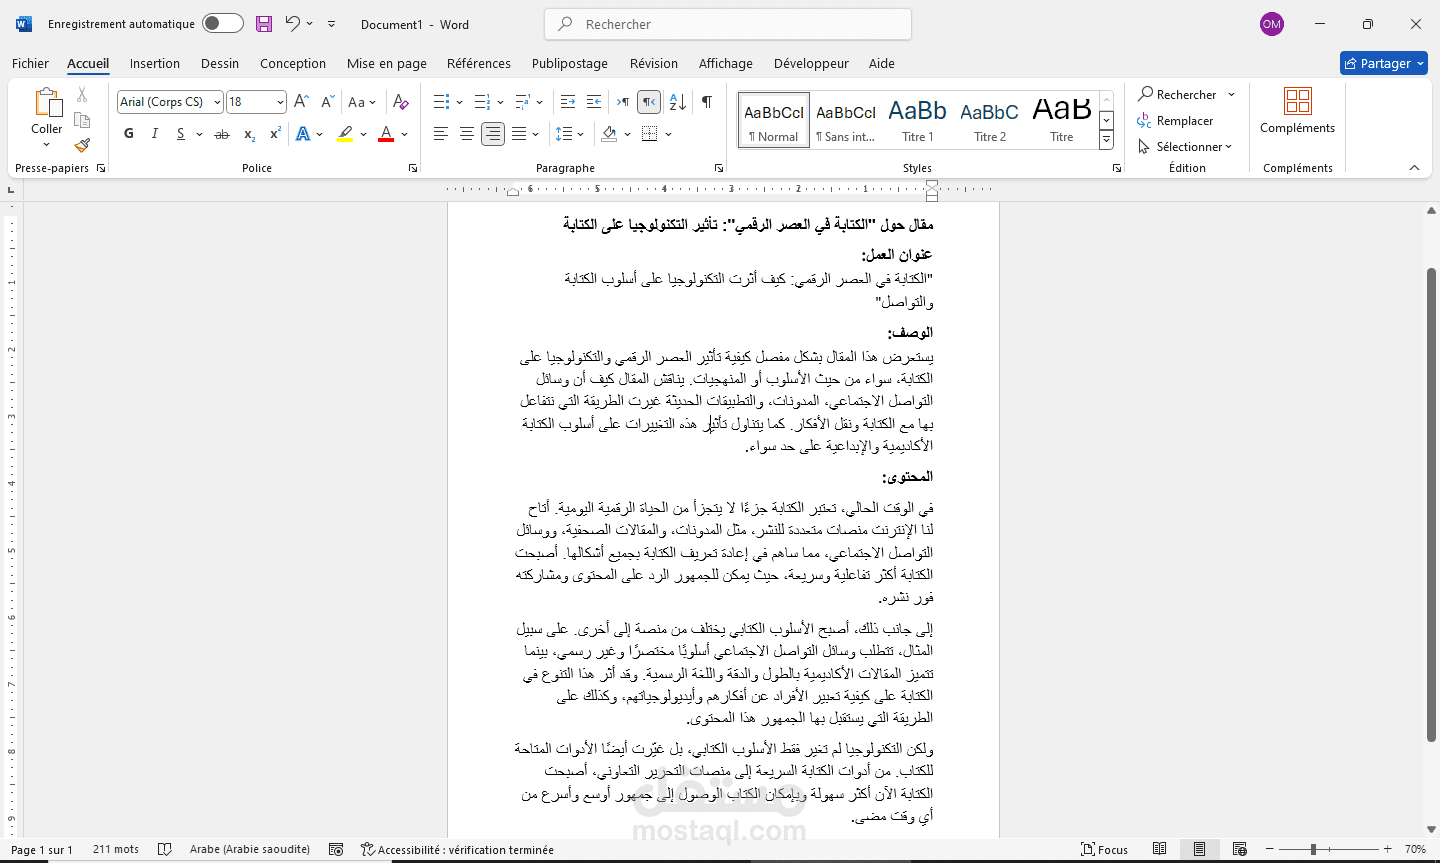Decrease font size with the small A icon
Screen dimensions: 1440x863
coord(327,102)
